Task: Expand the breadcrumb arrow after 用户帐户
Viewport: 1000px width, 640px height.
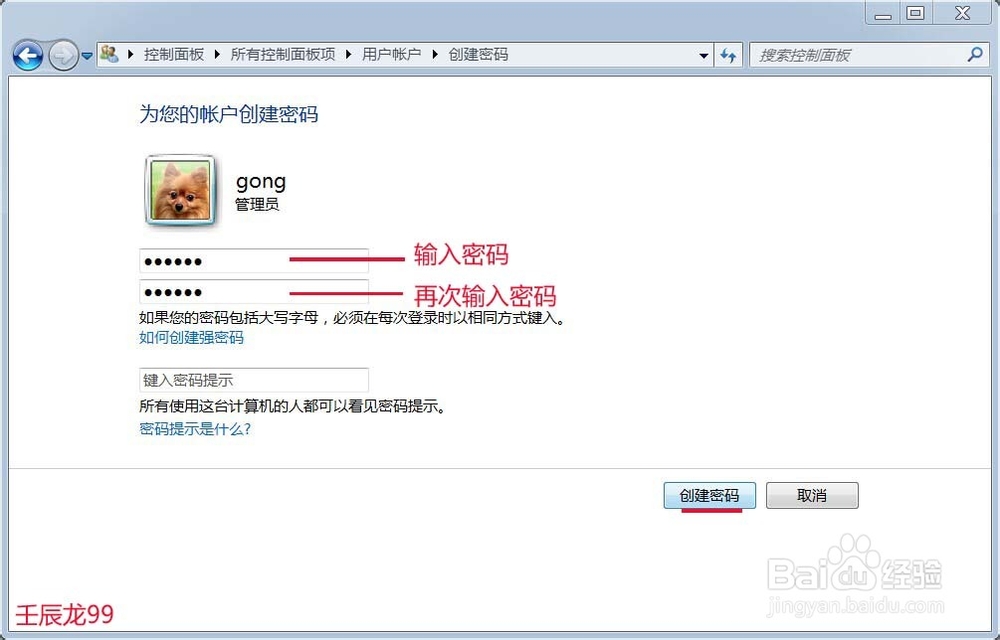Action: [x=434, y=56]
